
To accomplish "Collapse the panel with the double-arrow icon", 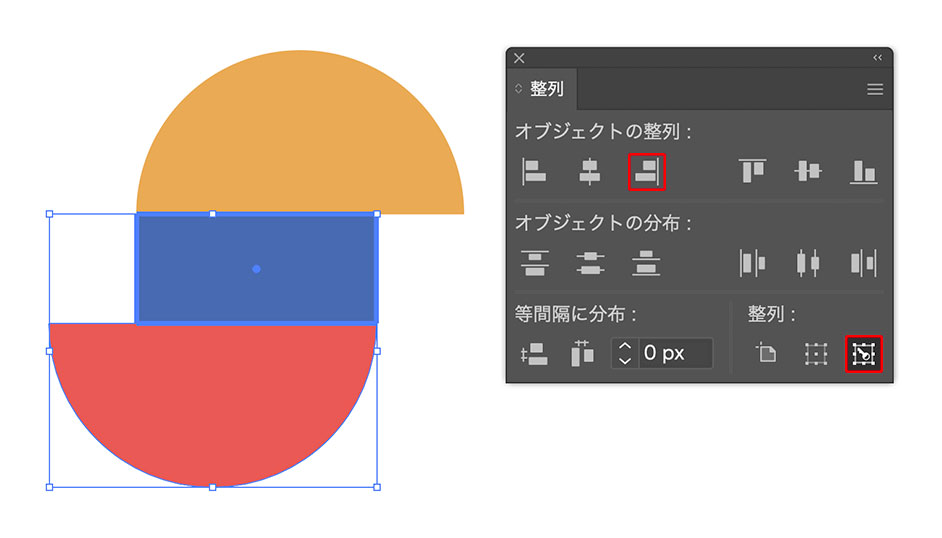I will click(878, 58).
